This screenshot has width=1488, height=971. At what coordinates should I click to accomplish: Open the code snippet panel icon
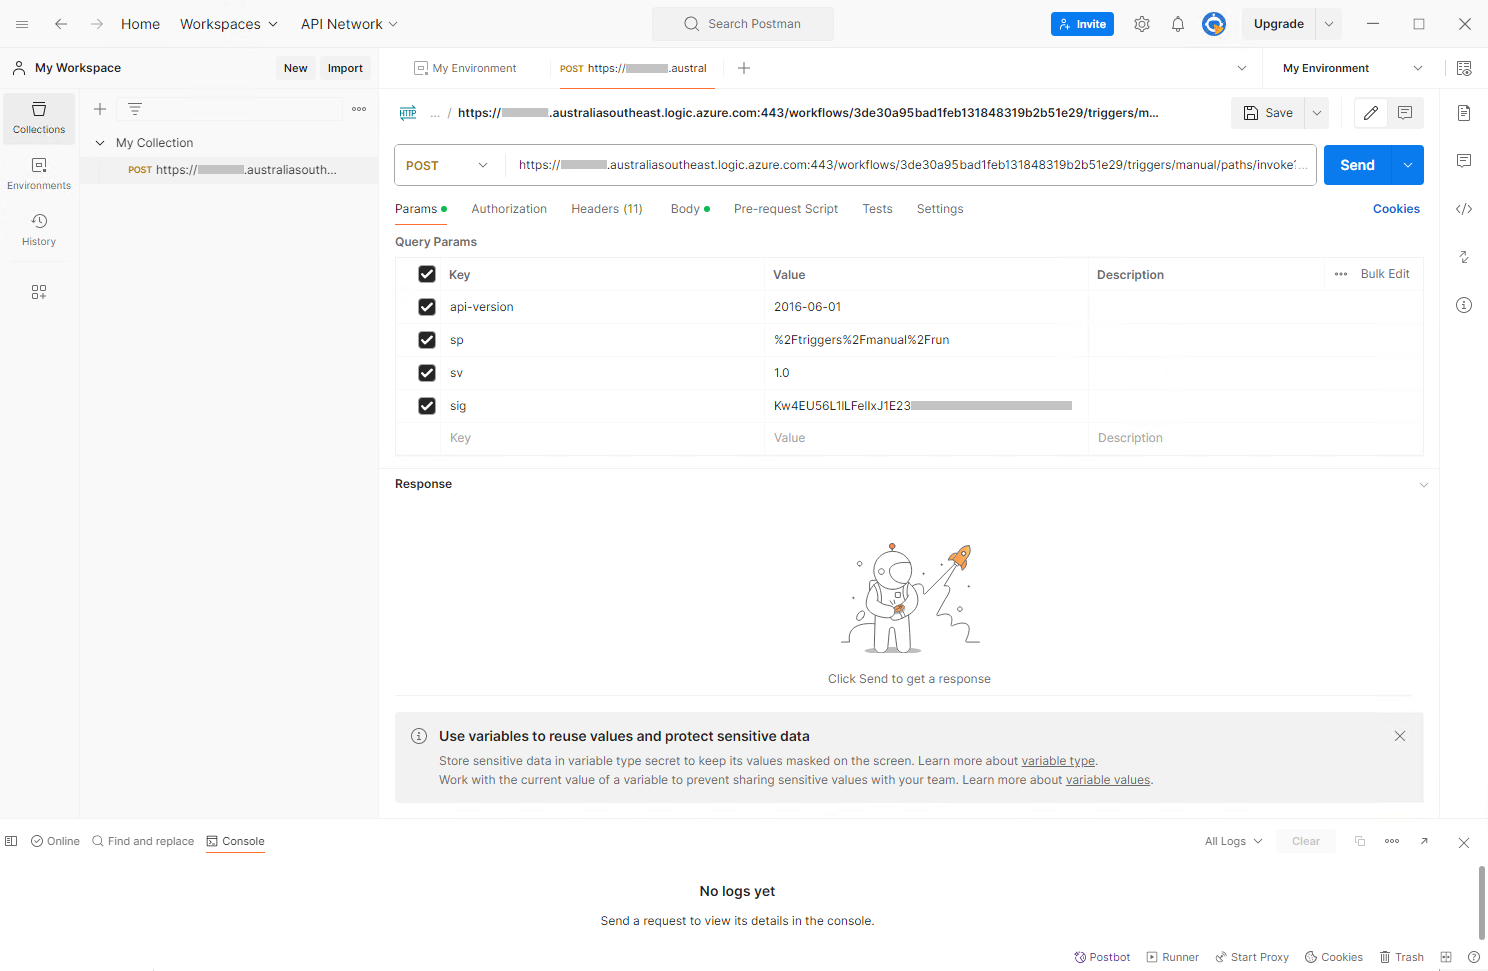tap(1463, 209)
